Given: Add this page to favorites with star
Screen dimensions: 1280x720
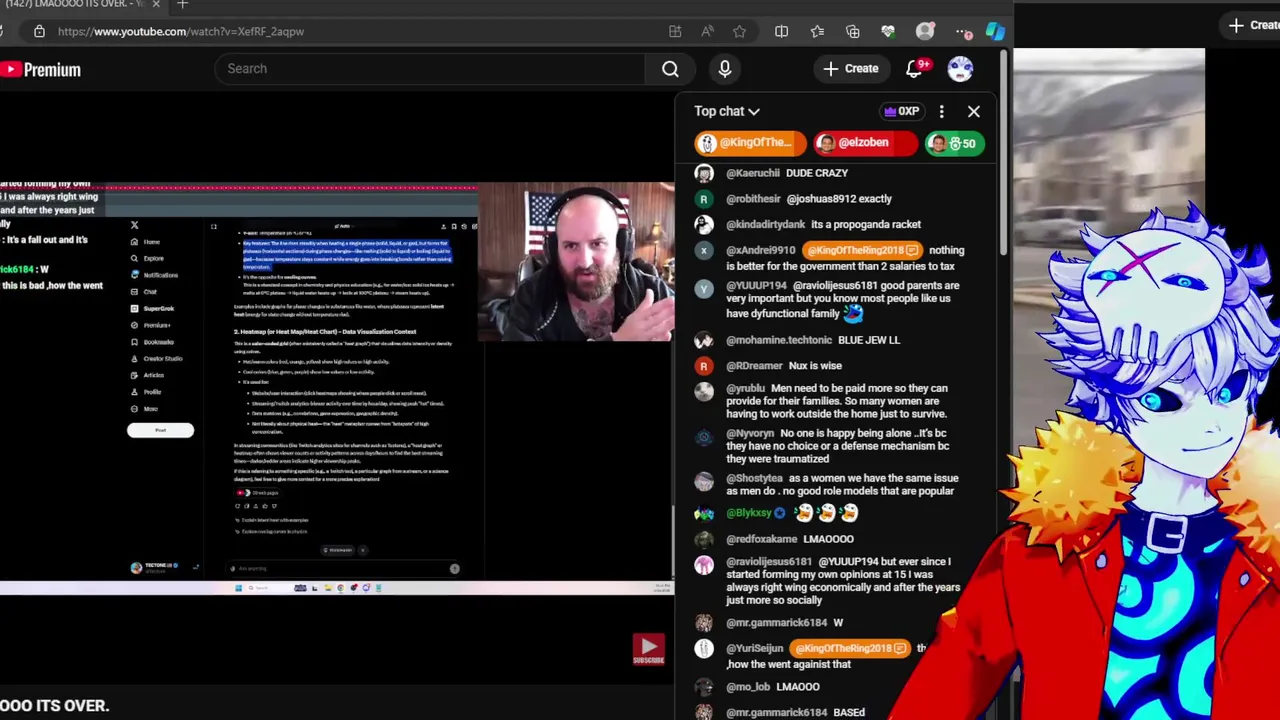Looking at the screenshot, I should tap(739, 31).
